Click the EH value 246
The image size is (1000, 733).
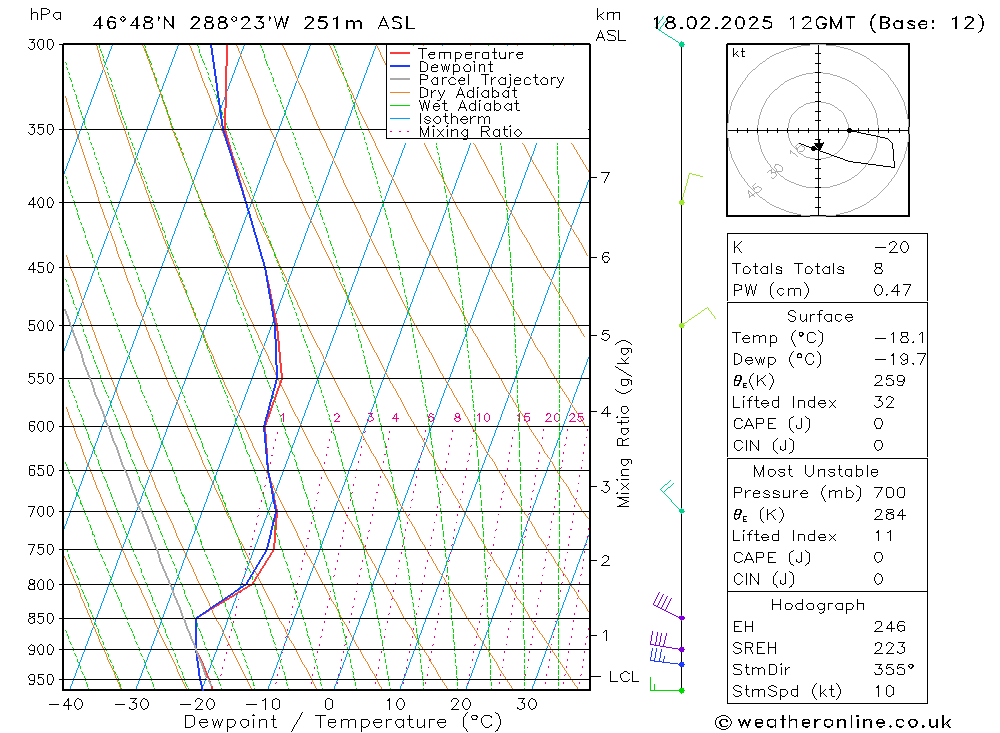890,627
